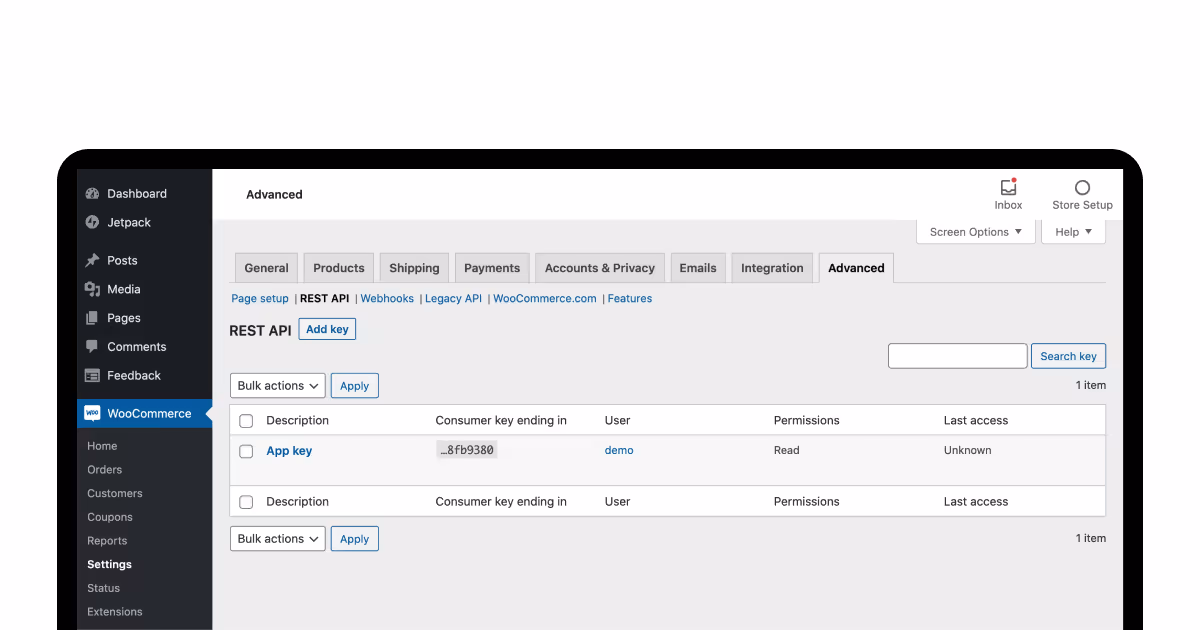Open the top Bulk actions dropdown

(278, 386)
